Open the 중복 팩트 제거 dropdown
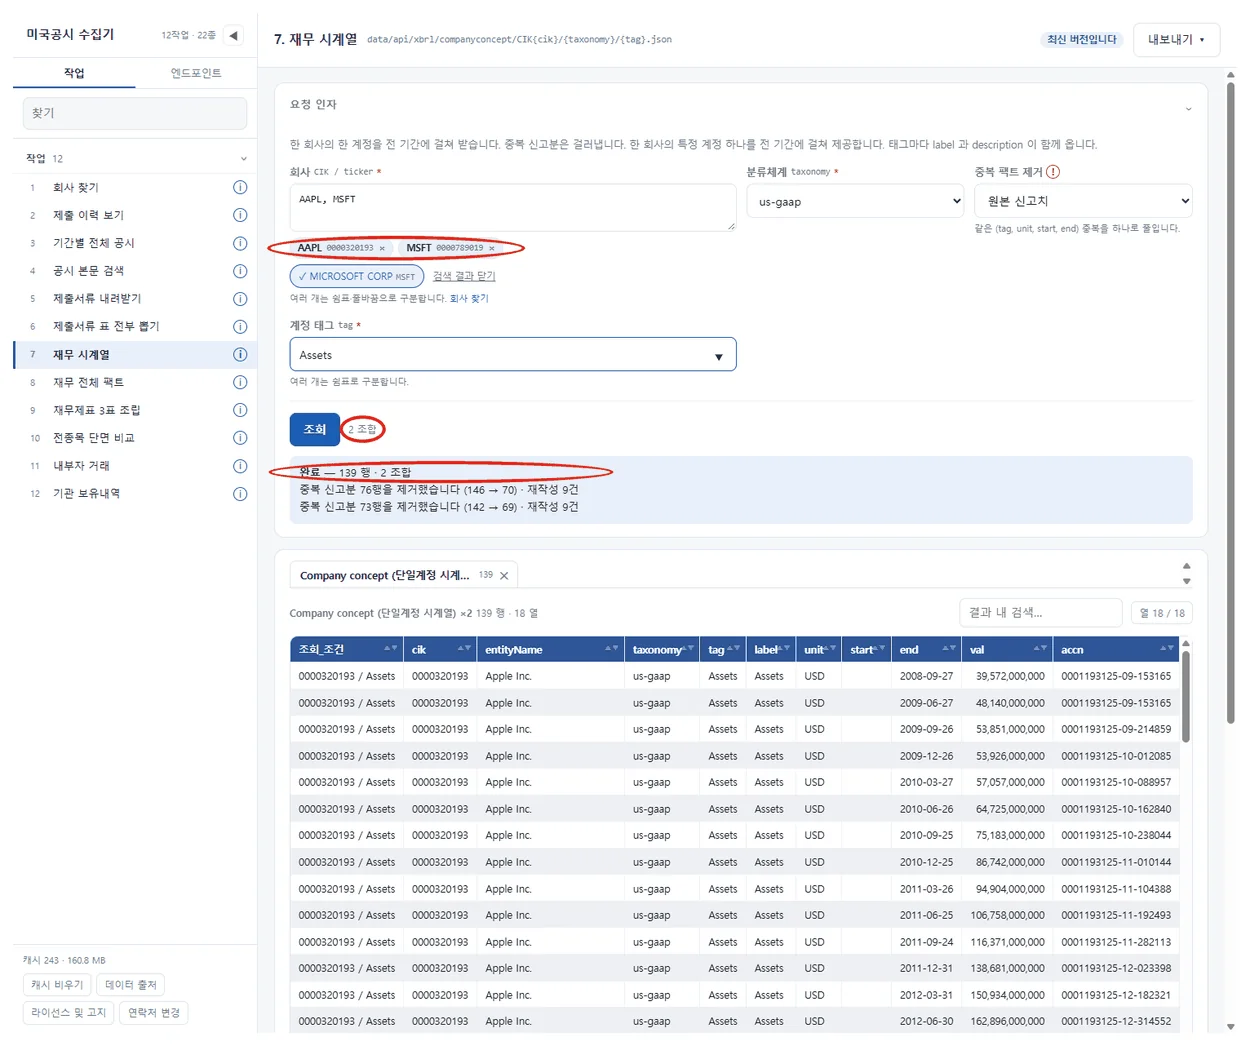Image resolution: width=1250 pixels, height=1046 pixels. tap(1084, 201)
